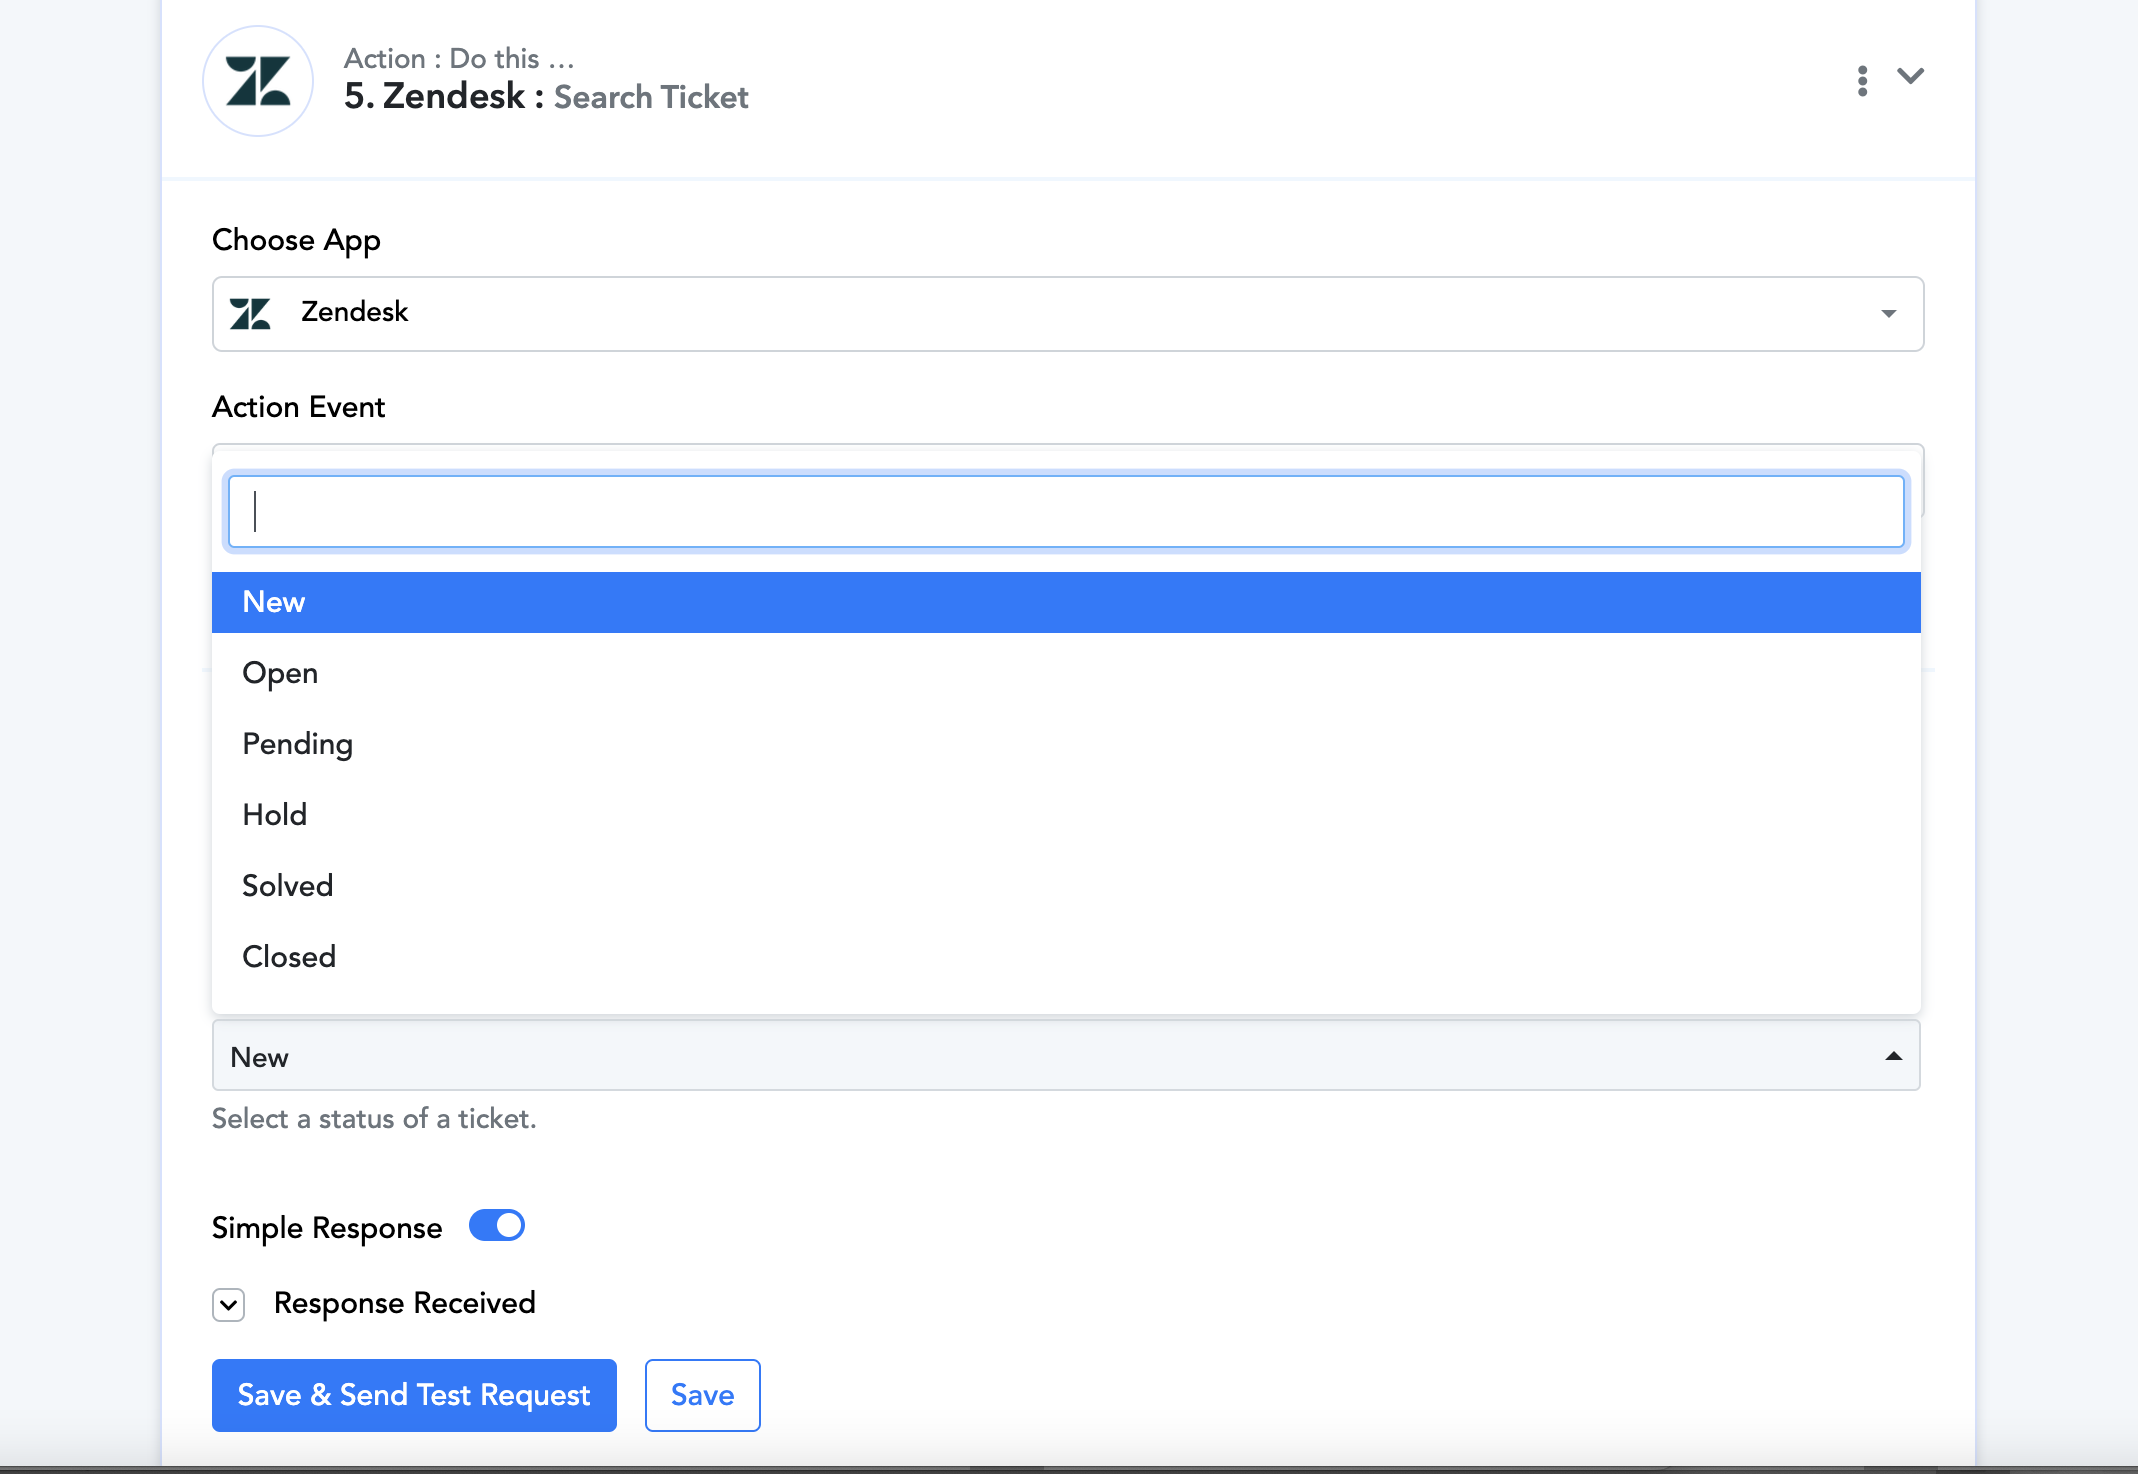Select the Open status option
2138x1474 pixels.
[x=1066, y=673]
